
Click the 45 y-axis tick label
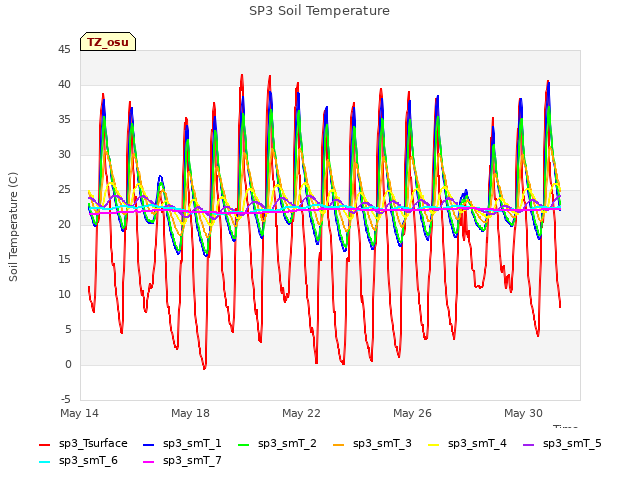(x=64, y=49)
